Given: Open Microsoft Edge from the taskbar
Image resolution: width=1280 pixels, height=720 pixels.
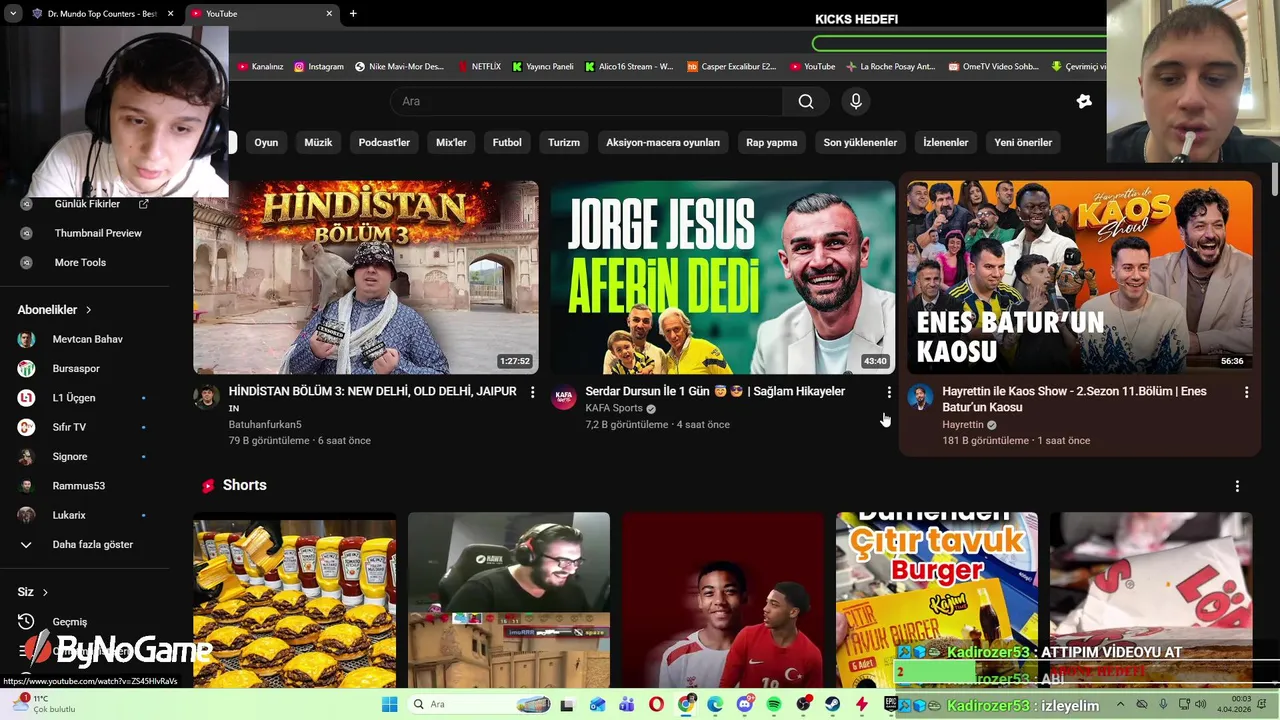Looking at the screenshot, I should [x=715, y=704].
